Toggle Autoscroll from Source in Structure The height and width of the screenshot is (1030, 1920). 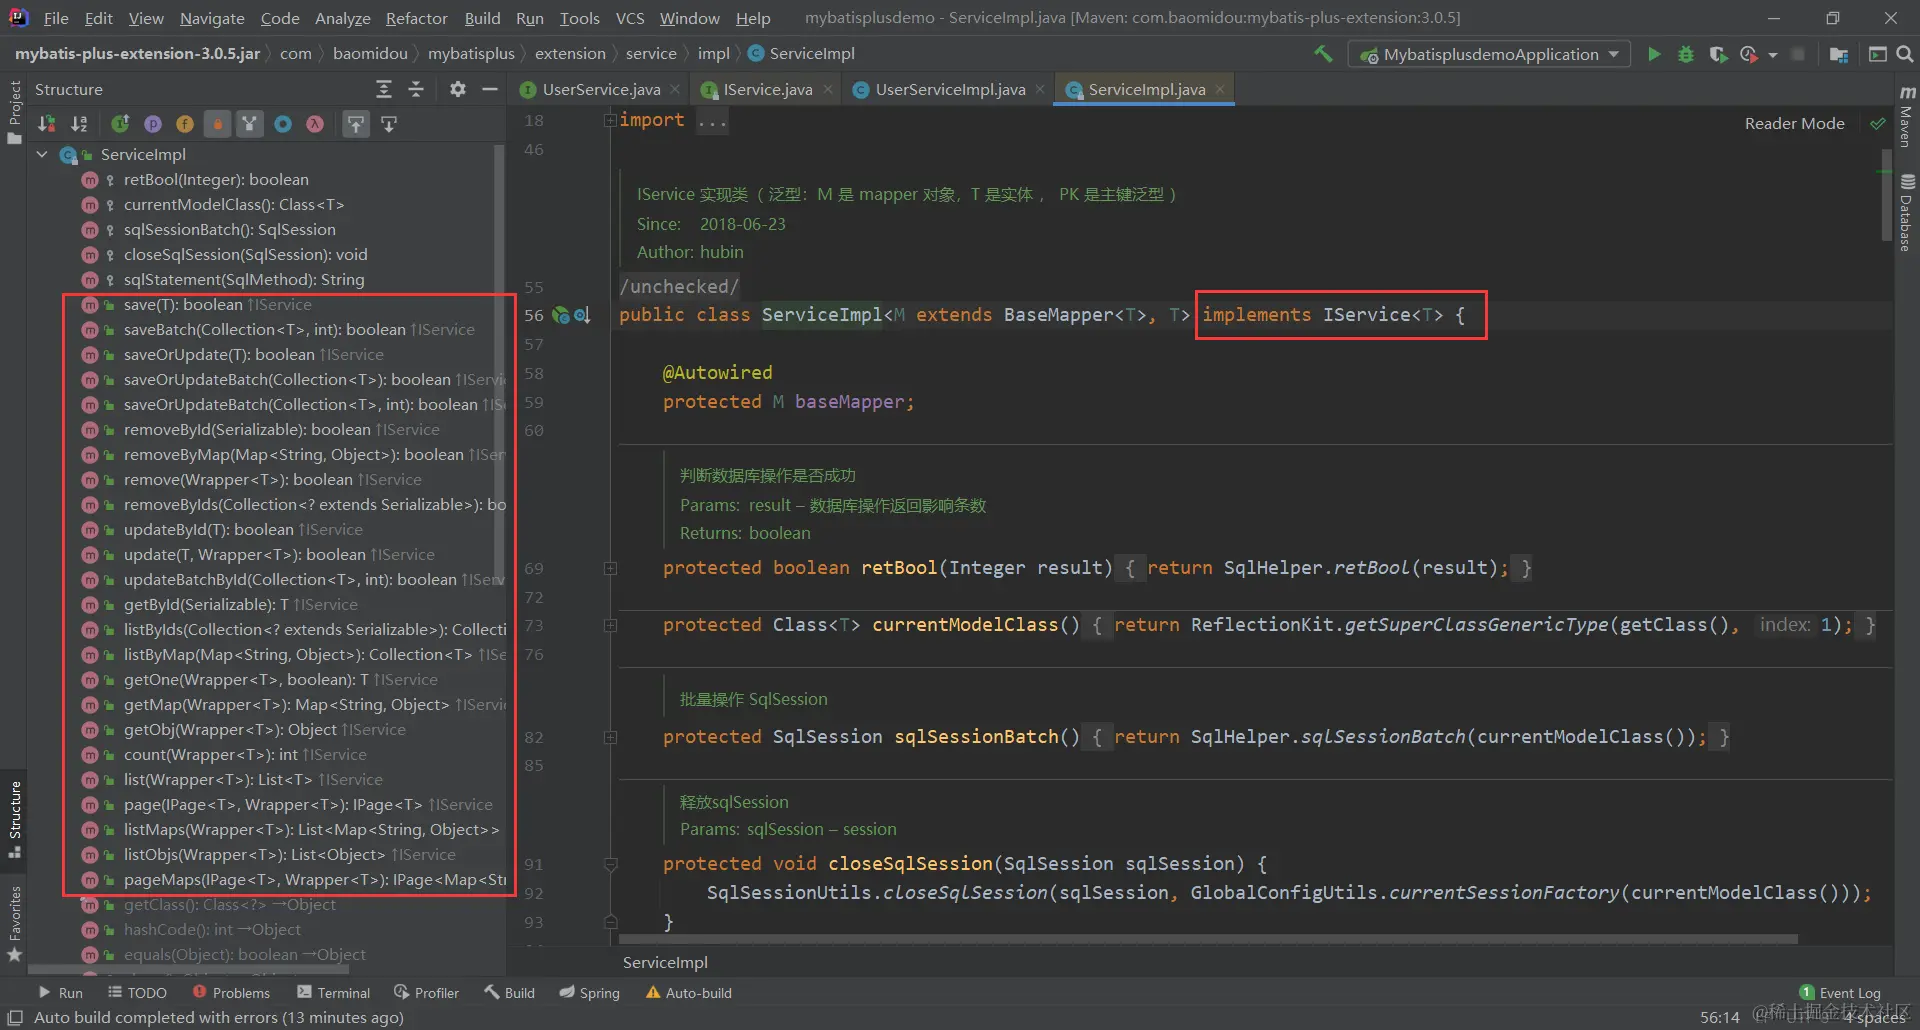click(389, 124)
